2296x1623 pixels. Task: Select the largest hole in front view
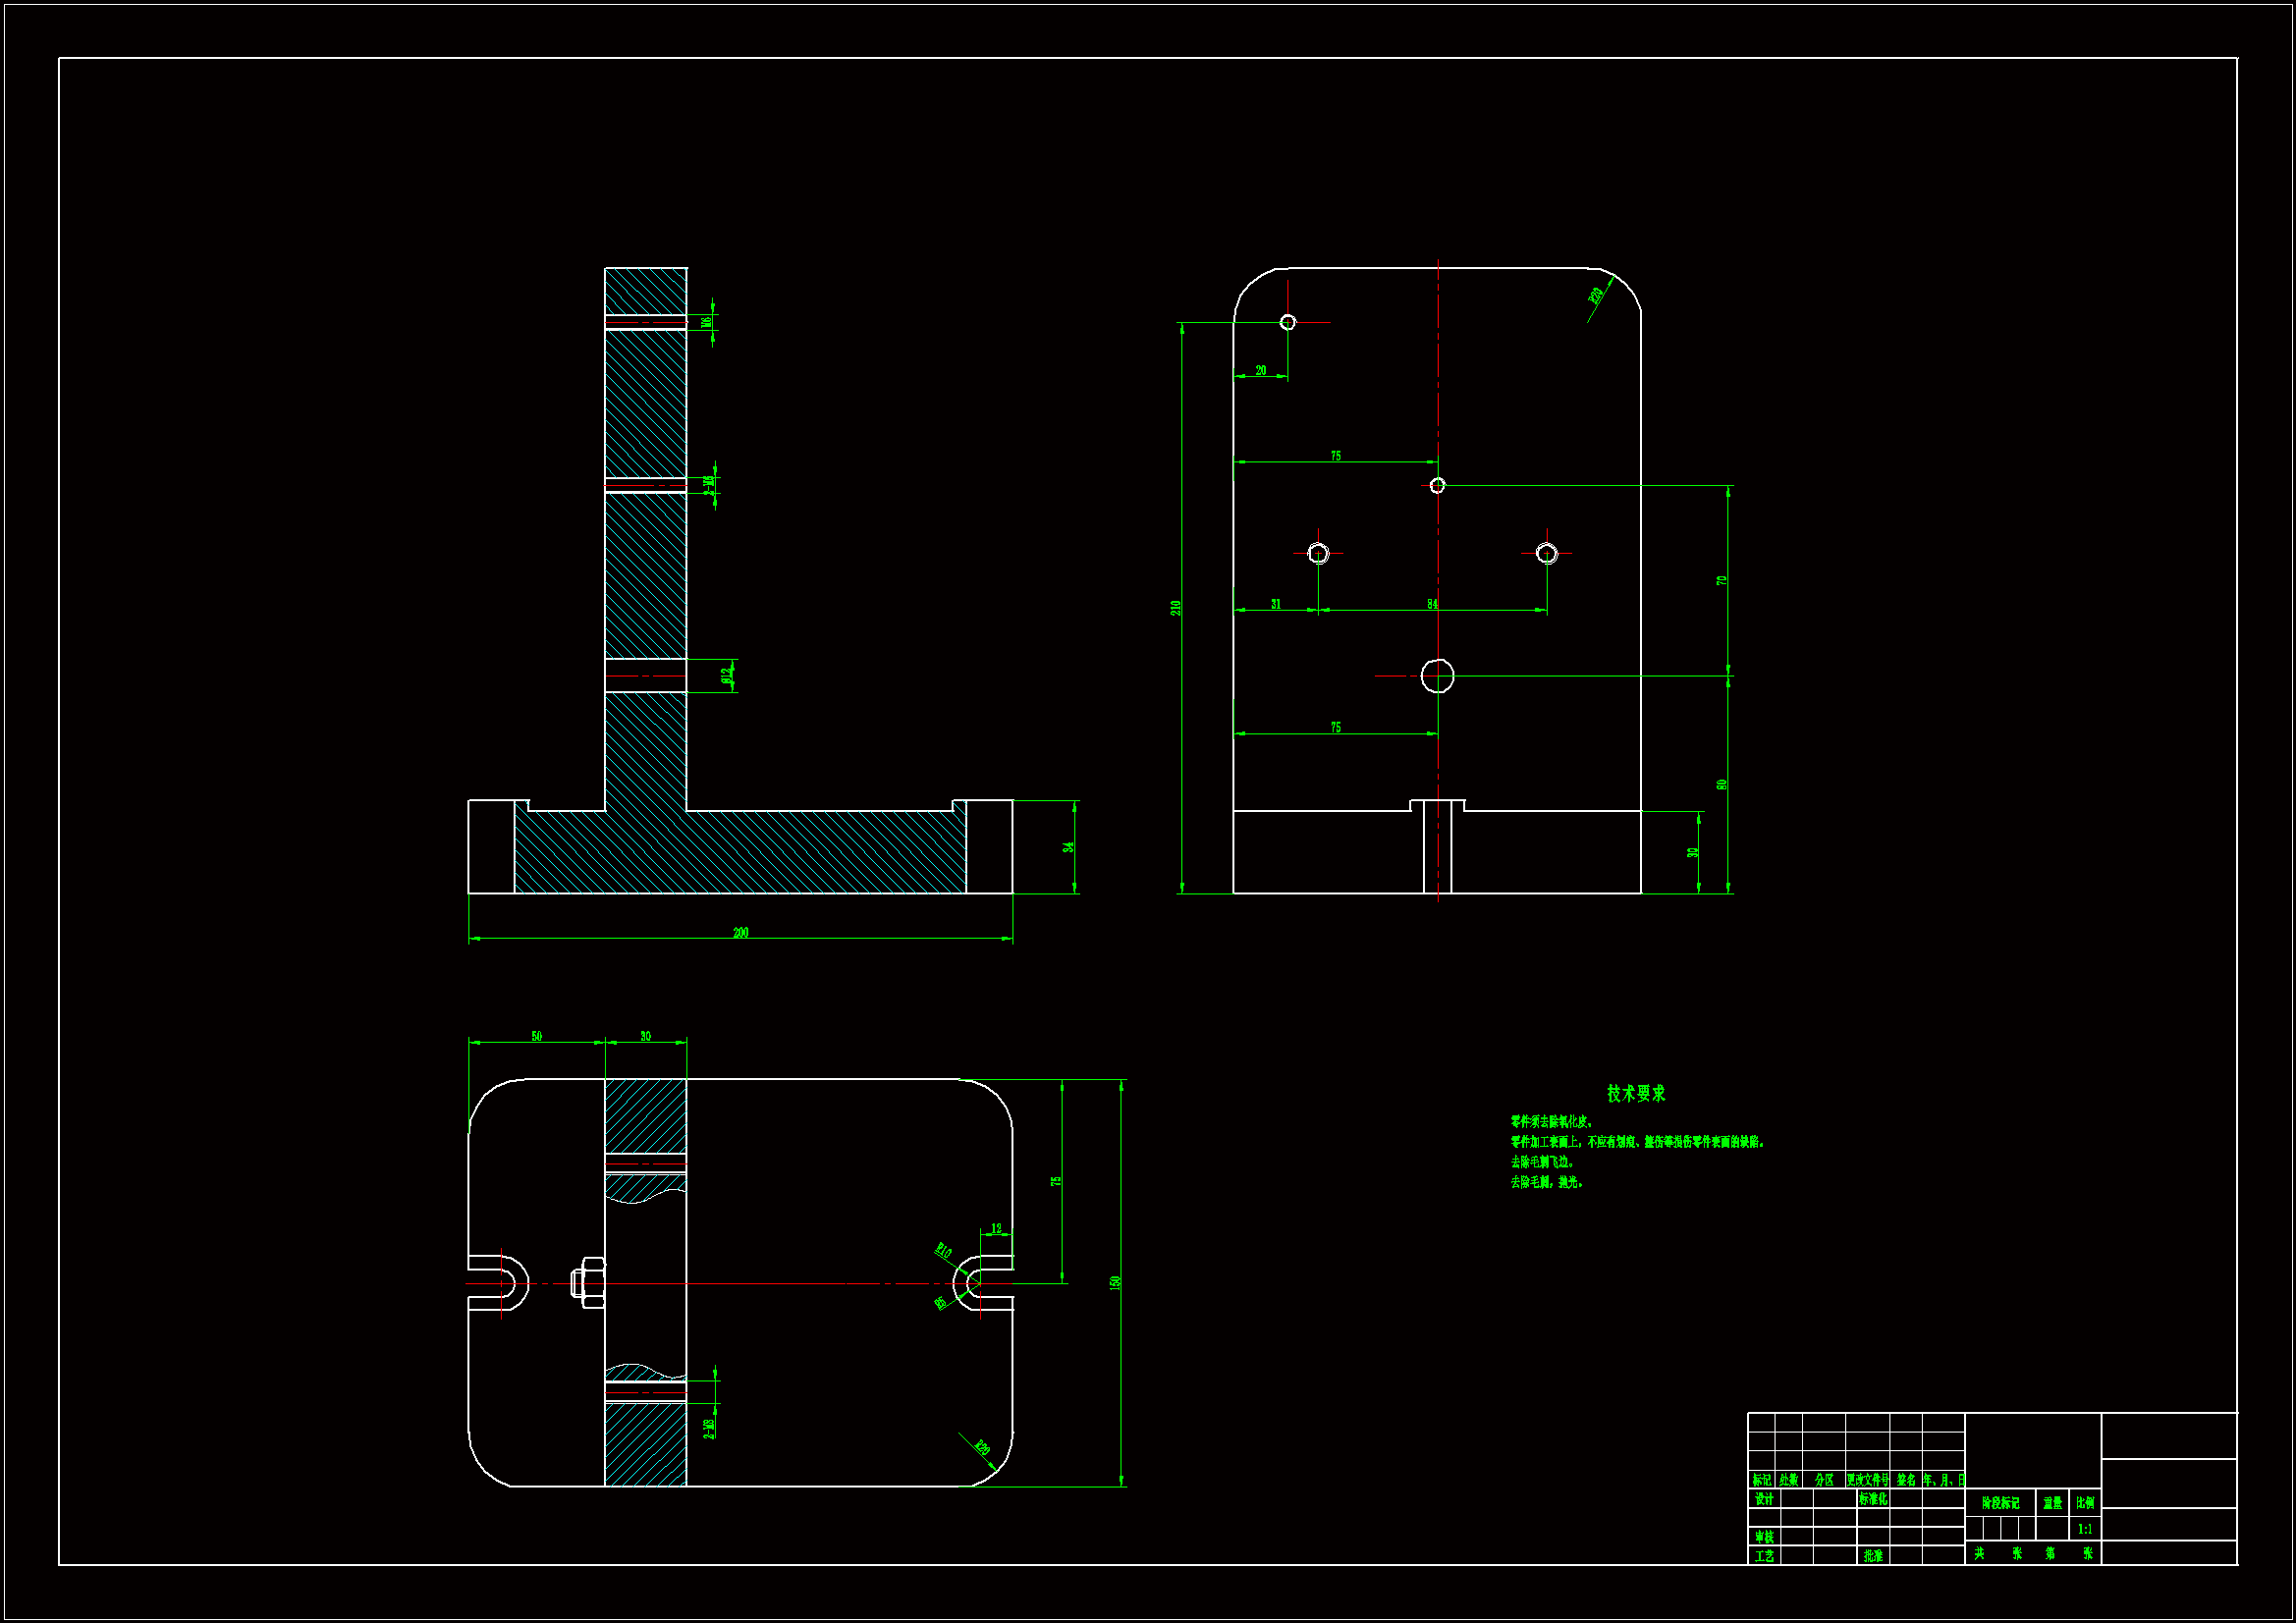[x=1437, y=676]
